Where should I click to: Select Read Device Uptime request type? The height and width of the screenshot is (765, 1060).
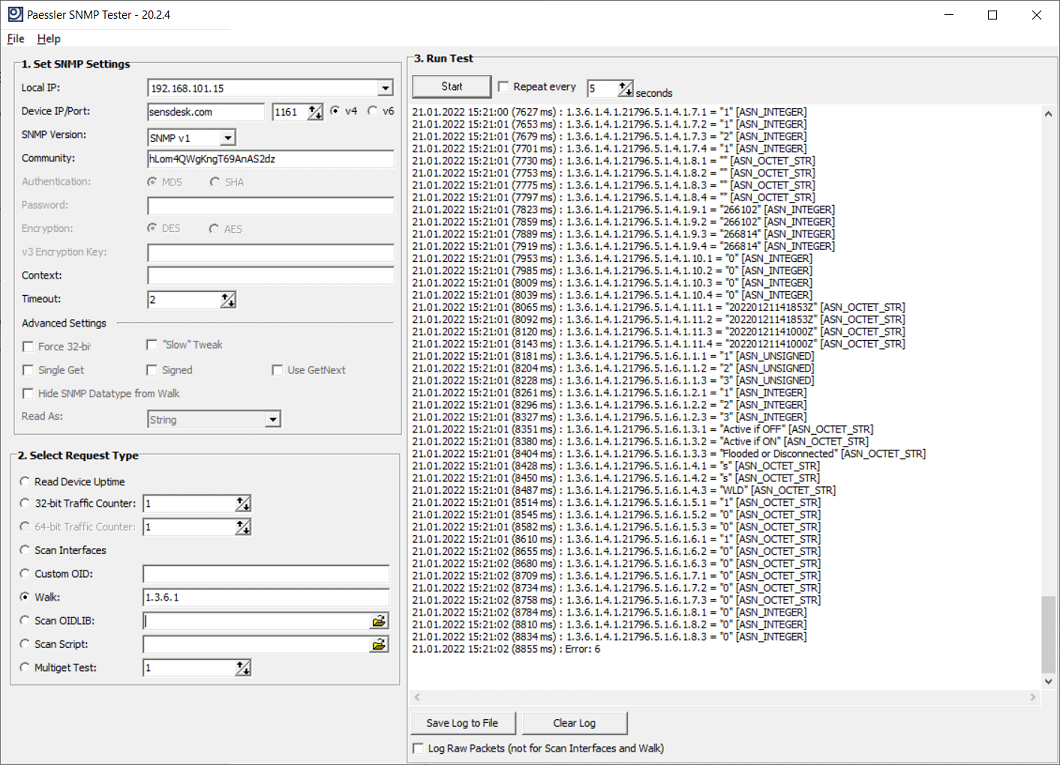(x=25, y=481)
